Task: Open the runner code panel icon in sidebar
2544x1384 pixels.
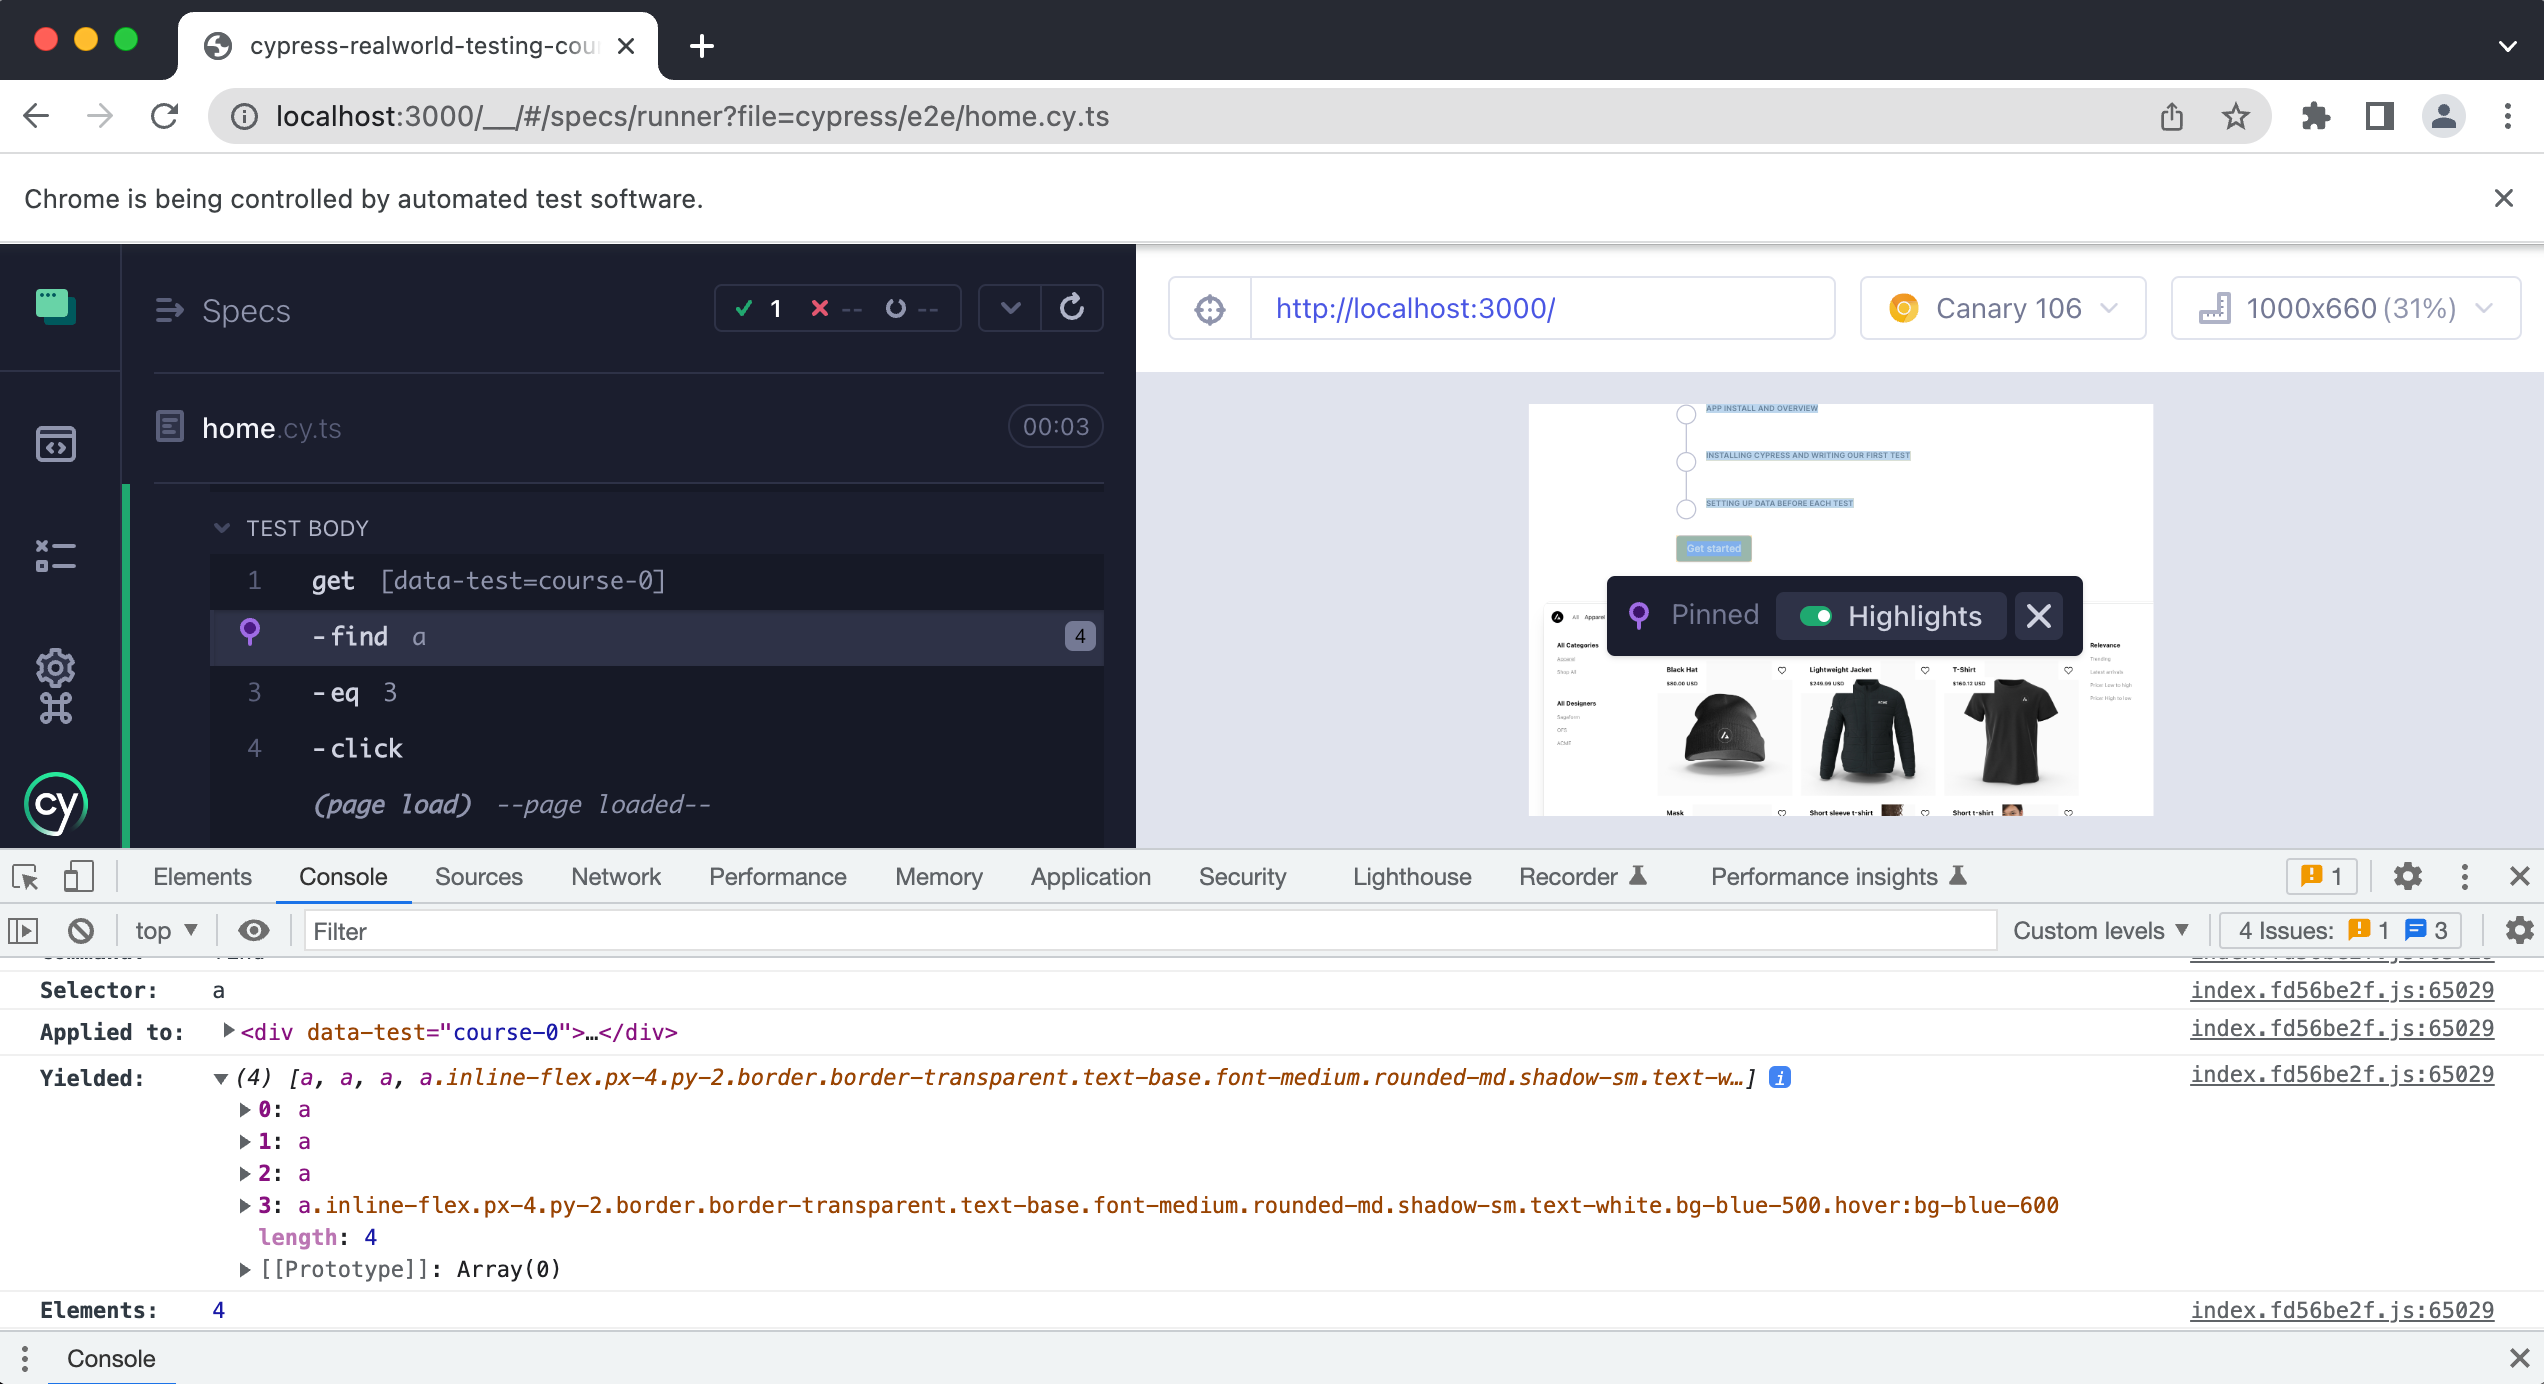Action: [56, 443]
